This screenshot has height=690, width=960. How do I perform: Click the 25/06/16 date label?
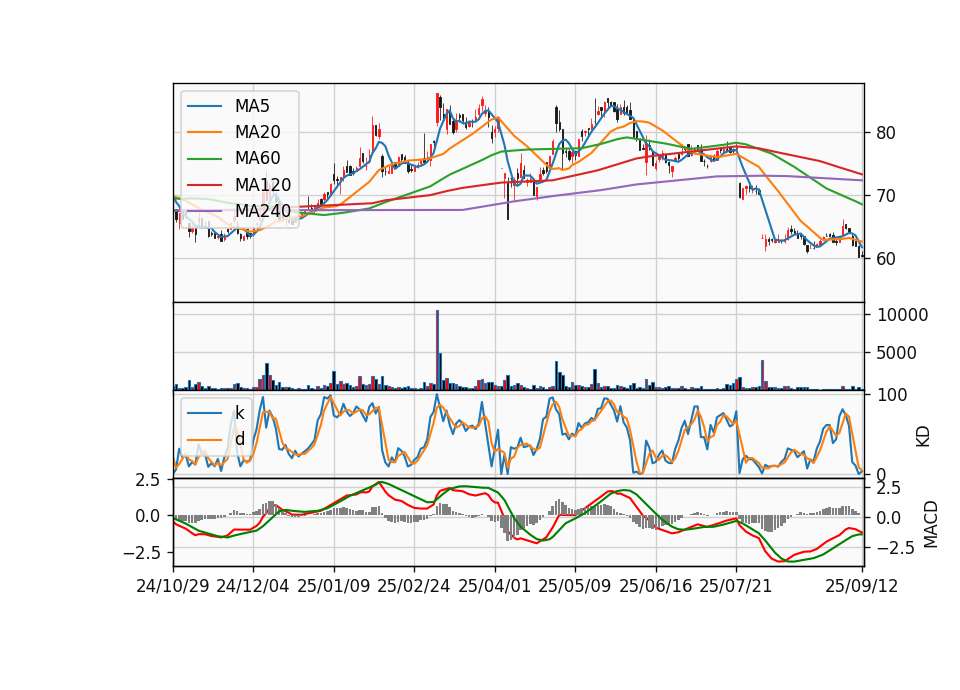point(656,586)
